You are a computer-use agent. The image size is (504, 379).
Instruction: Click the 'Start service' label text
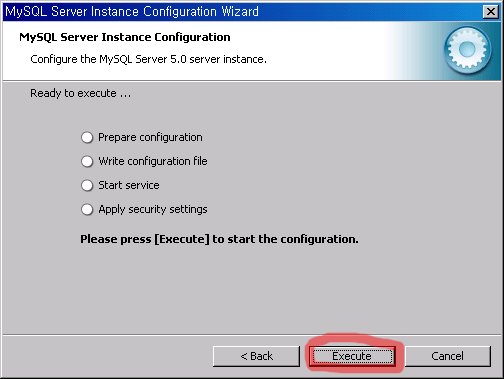(x=129, y=185)
